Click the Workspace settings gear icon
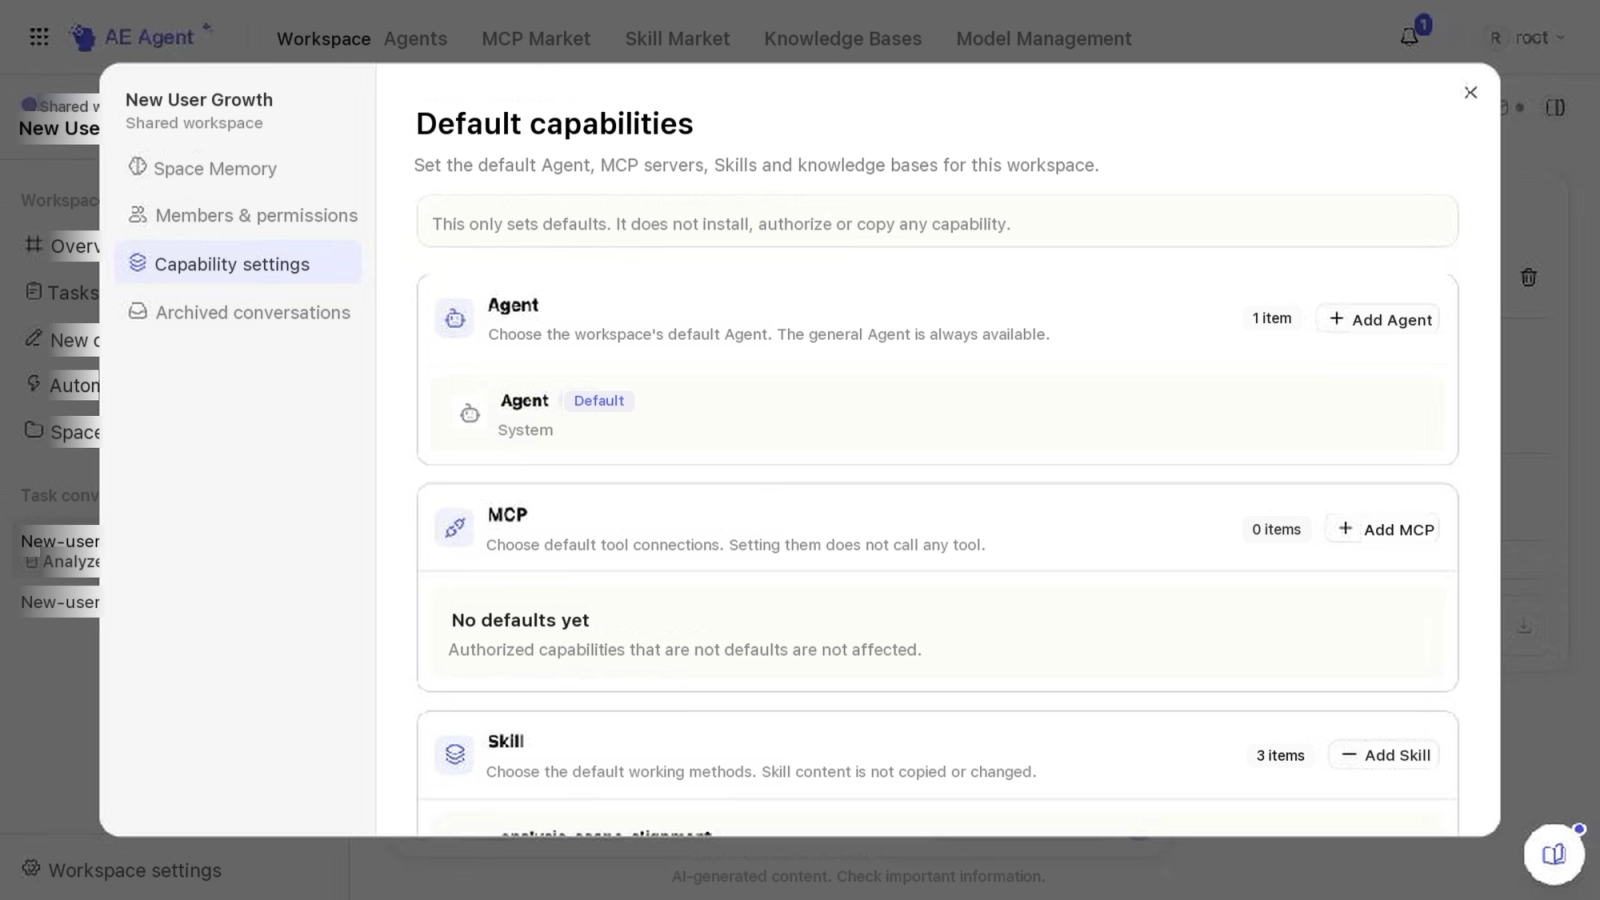 point(31,868)
